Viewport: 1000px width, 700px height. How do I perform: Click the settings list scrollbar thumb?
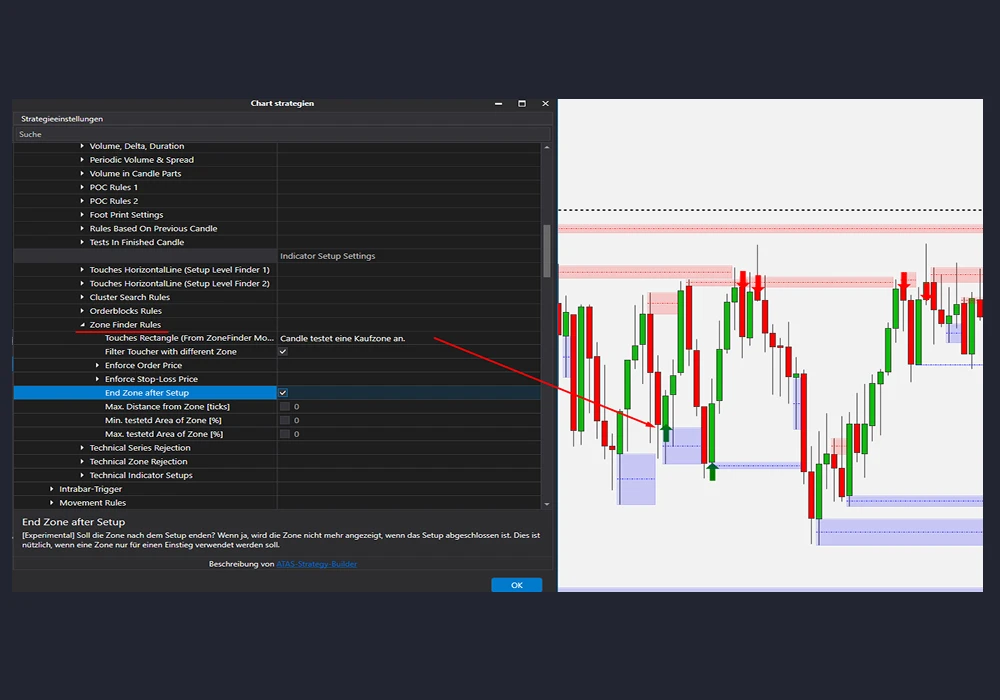click(x=547, y=251)
